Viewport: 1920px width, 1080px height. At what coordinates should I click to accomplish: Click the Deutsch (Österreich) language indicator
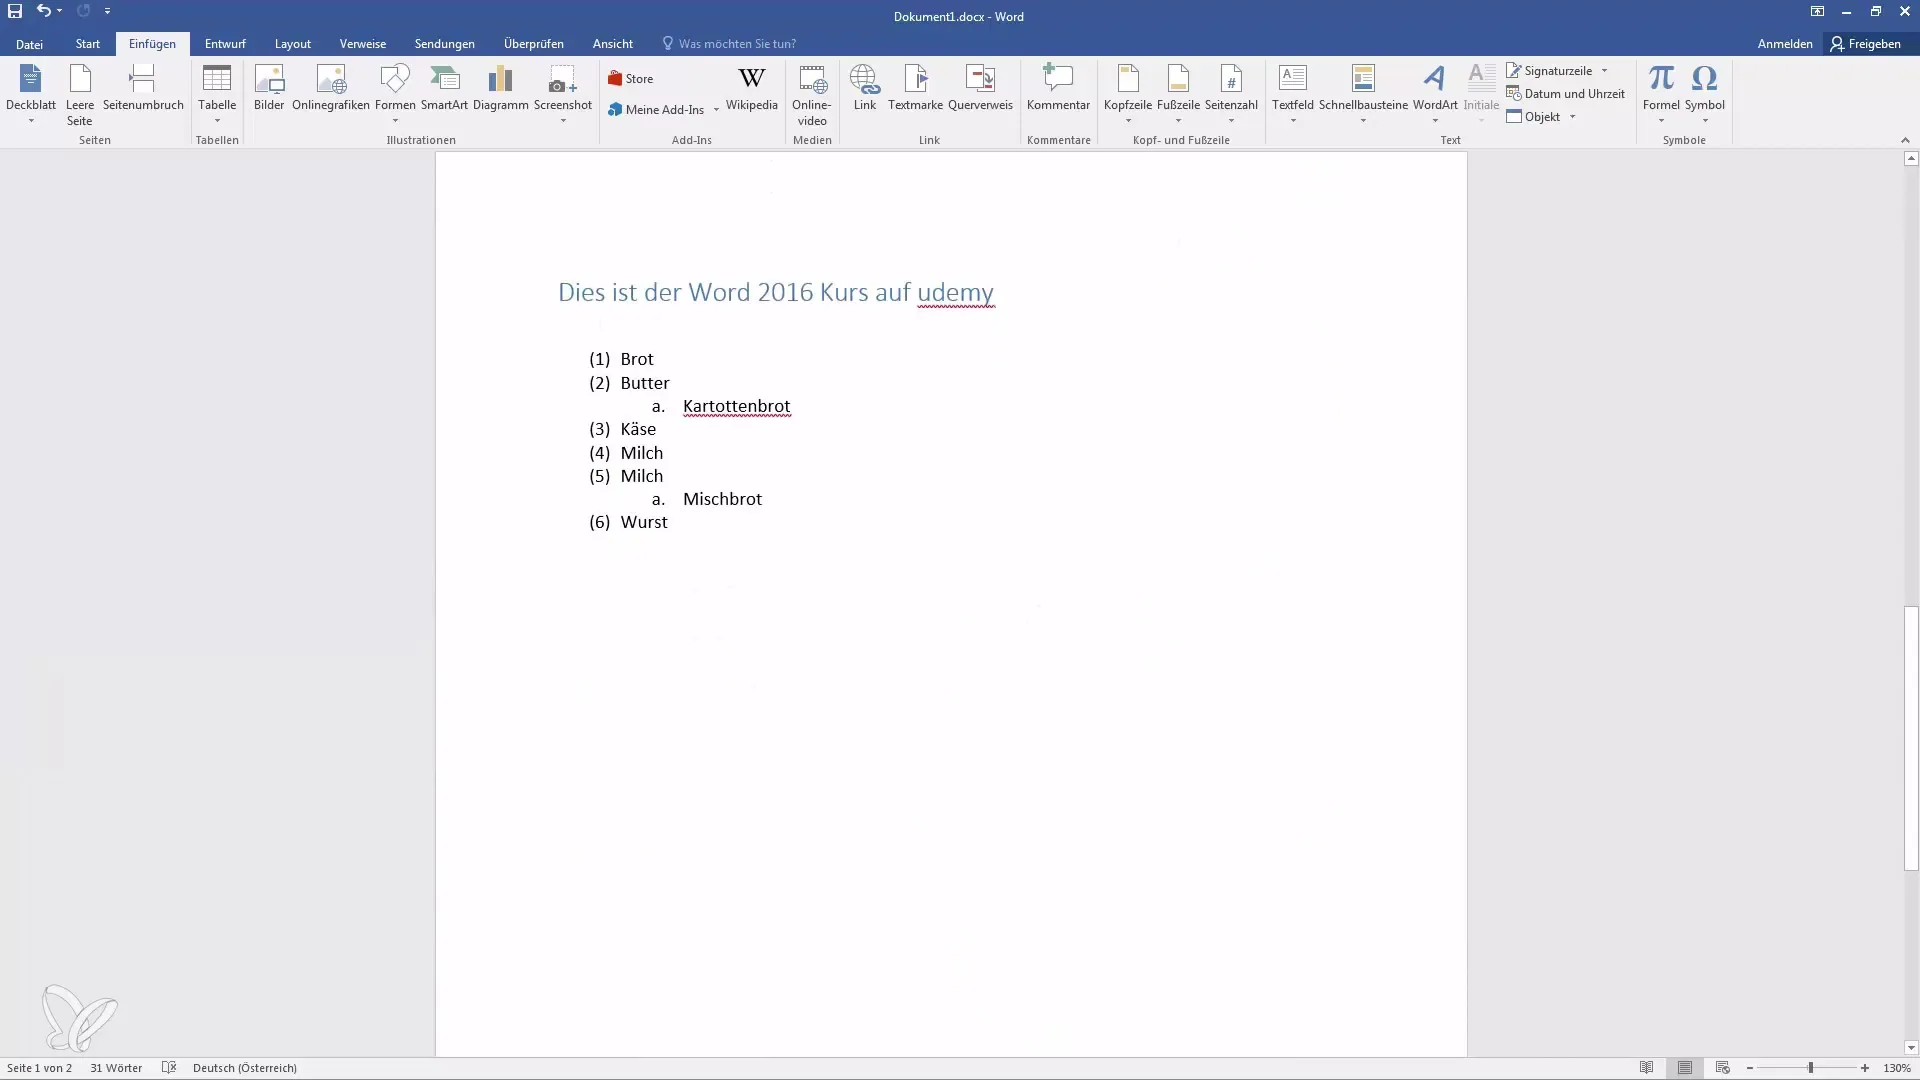[245, 1068]
